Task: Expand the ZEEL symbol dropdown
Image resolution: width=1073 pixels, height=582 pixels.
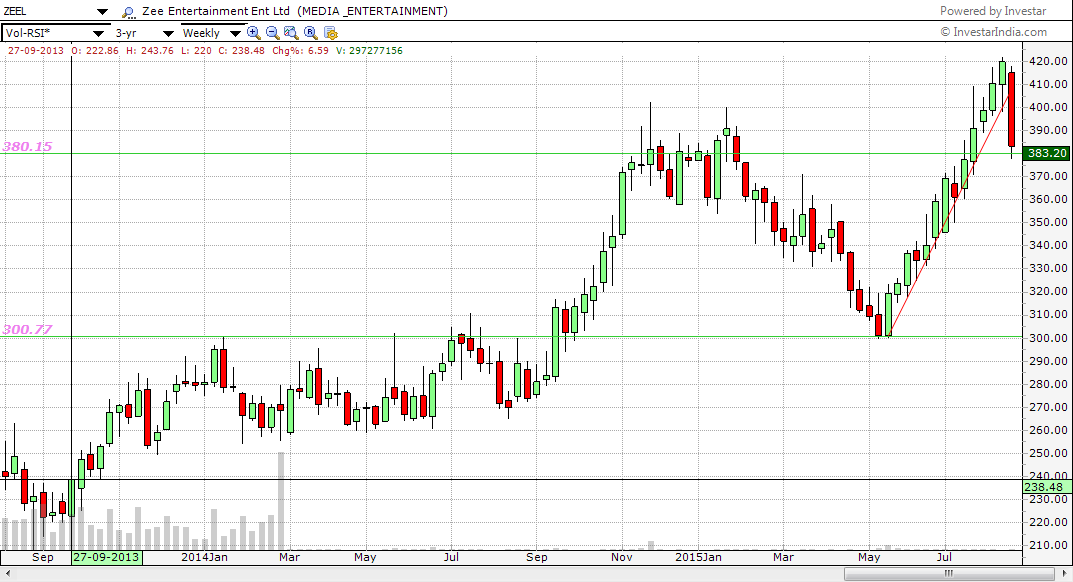Action: tap(102, 12)
